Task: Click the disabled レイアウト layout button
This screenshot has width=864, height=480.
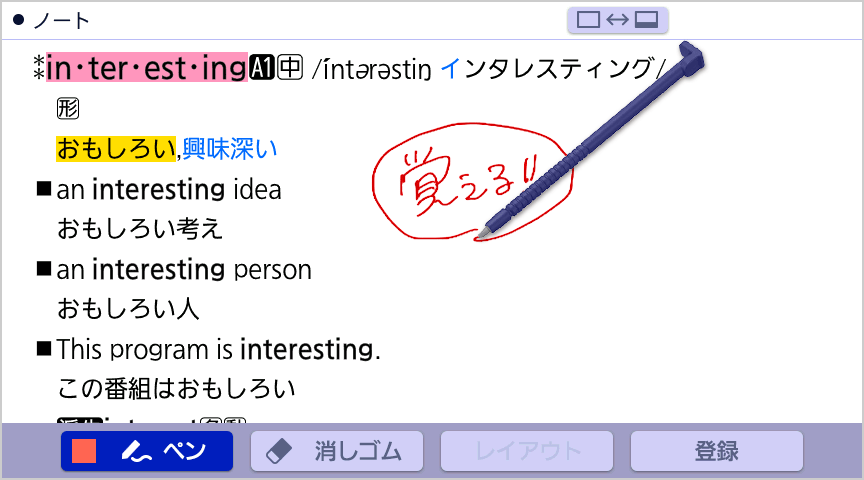Action: coord(527,451)
